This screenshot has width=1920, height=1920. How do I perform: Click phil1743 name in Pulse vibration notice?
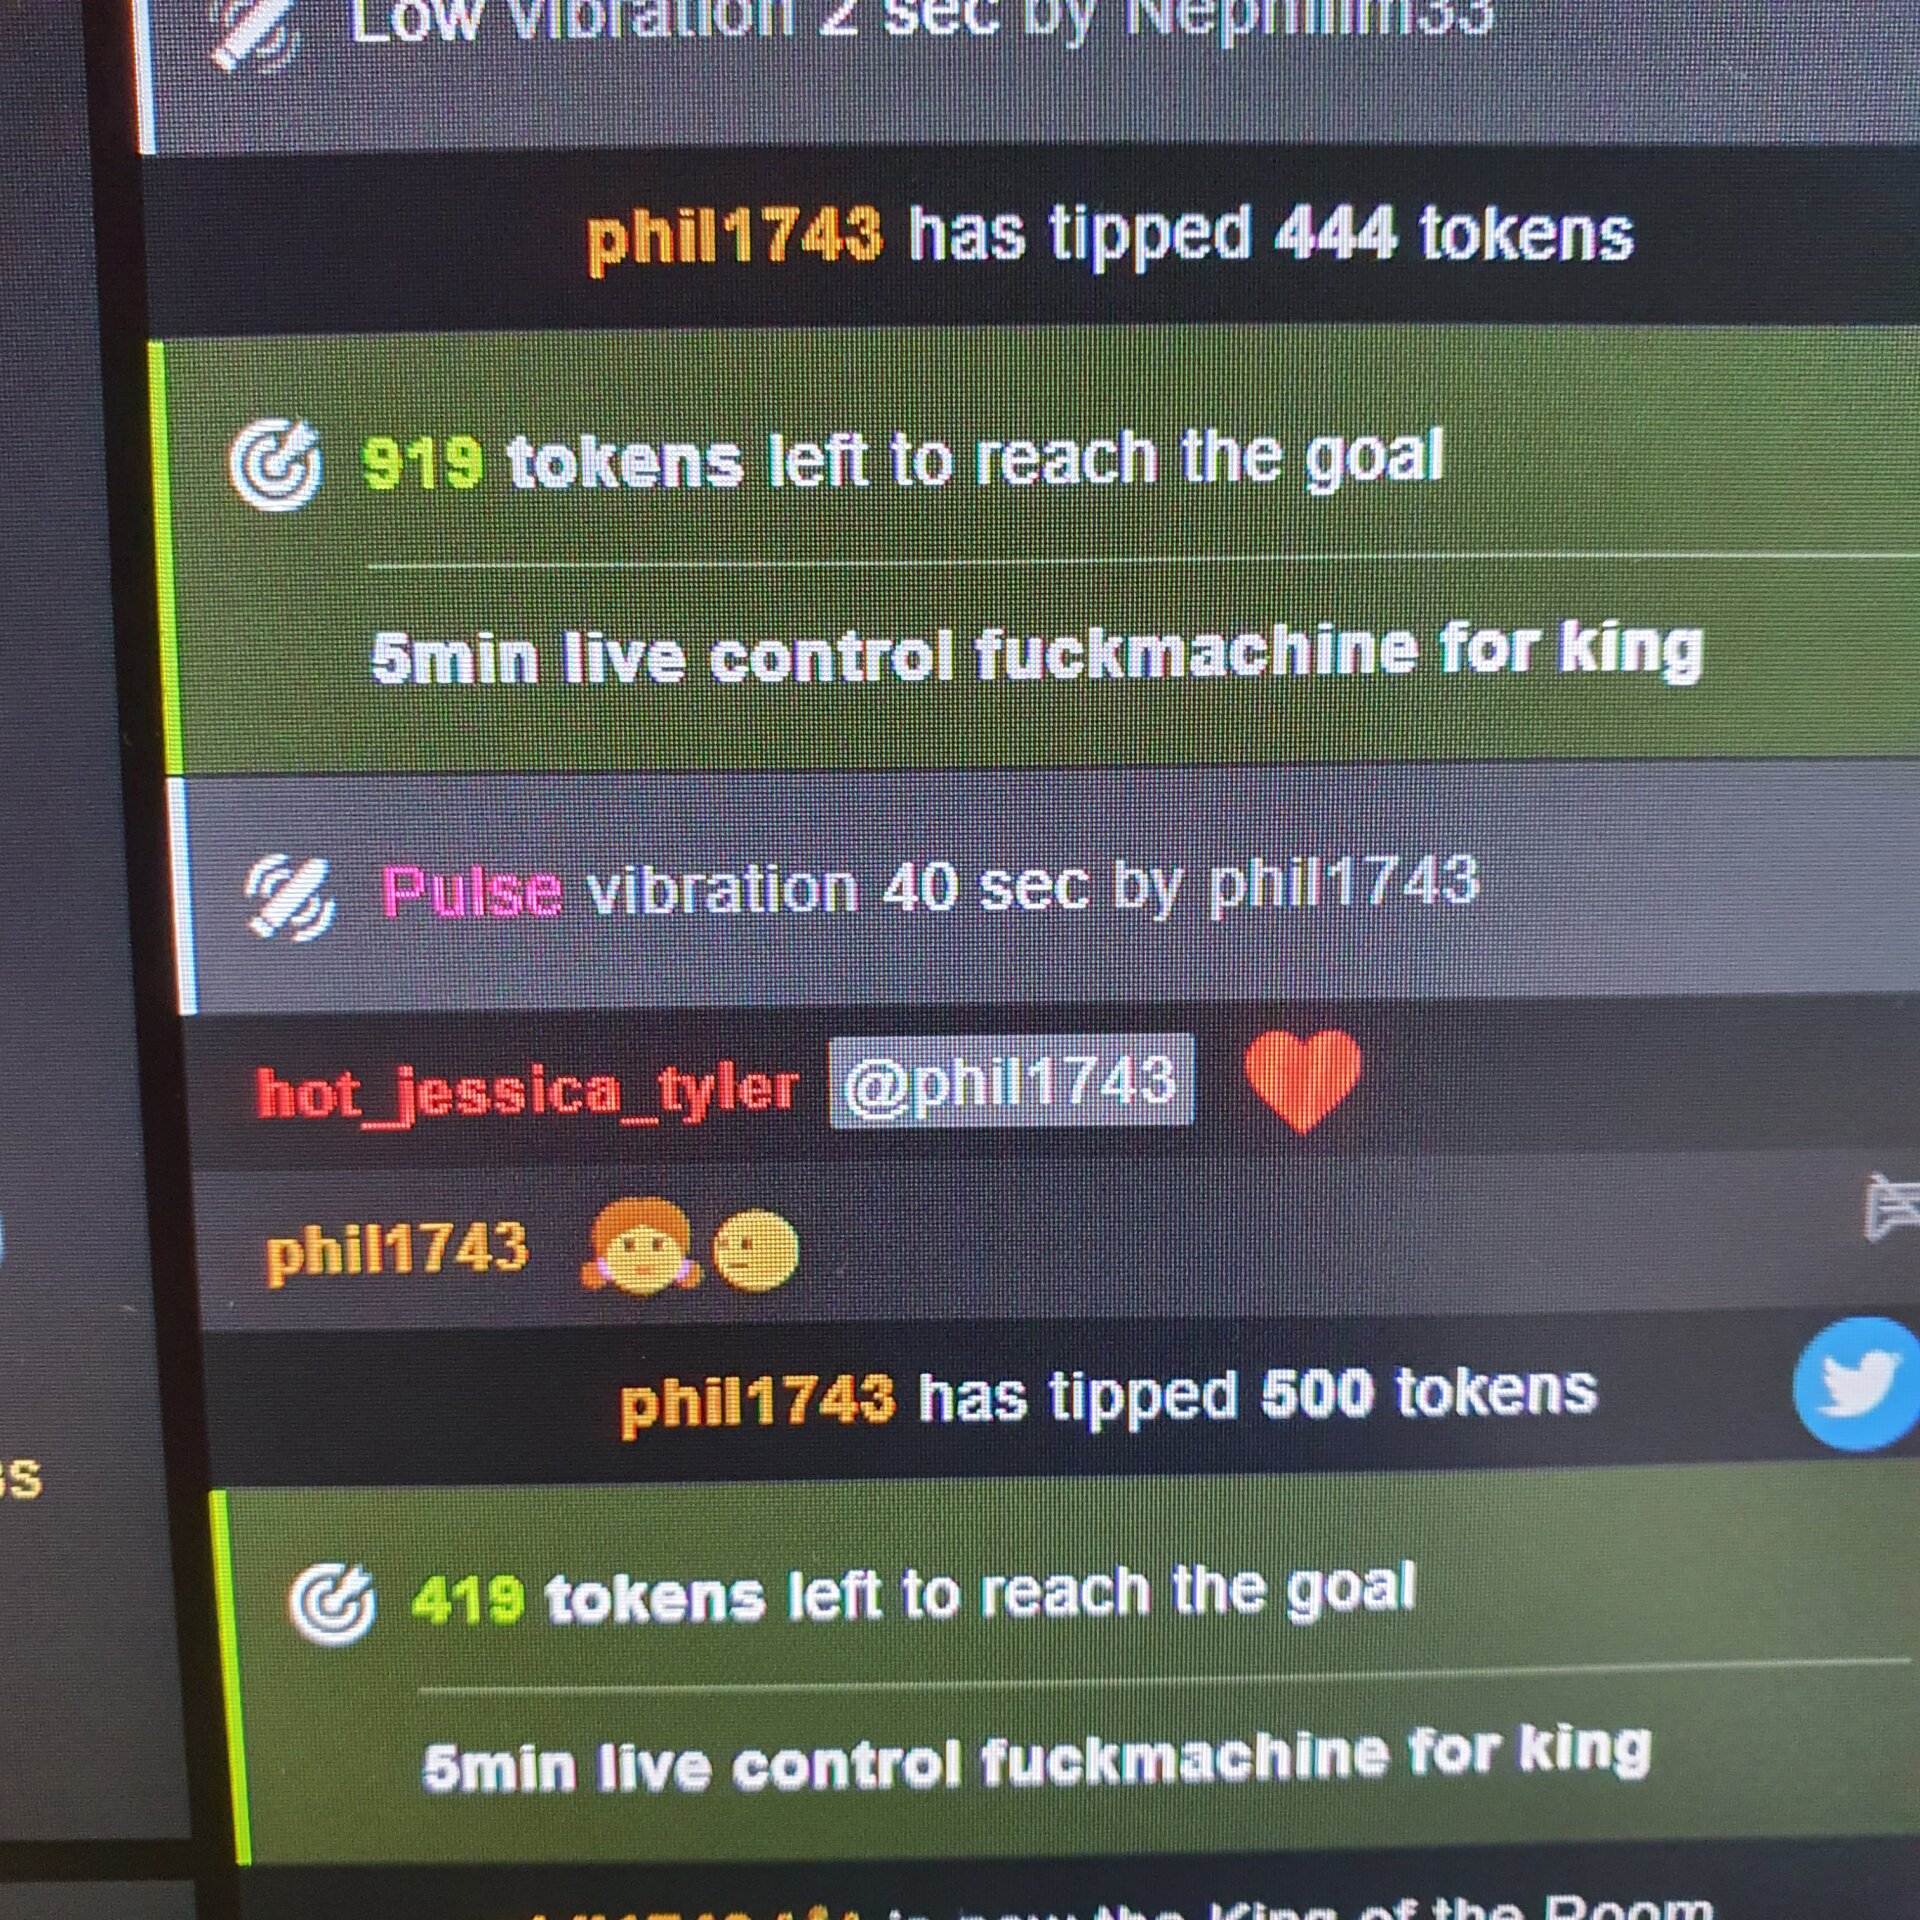click(x=1343, y=884)
